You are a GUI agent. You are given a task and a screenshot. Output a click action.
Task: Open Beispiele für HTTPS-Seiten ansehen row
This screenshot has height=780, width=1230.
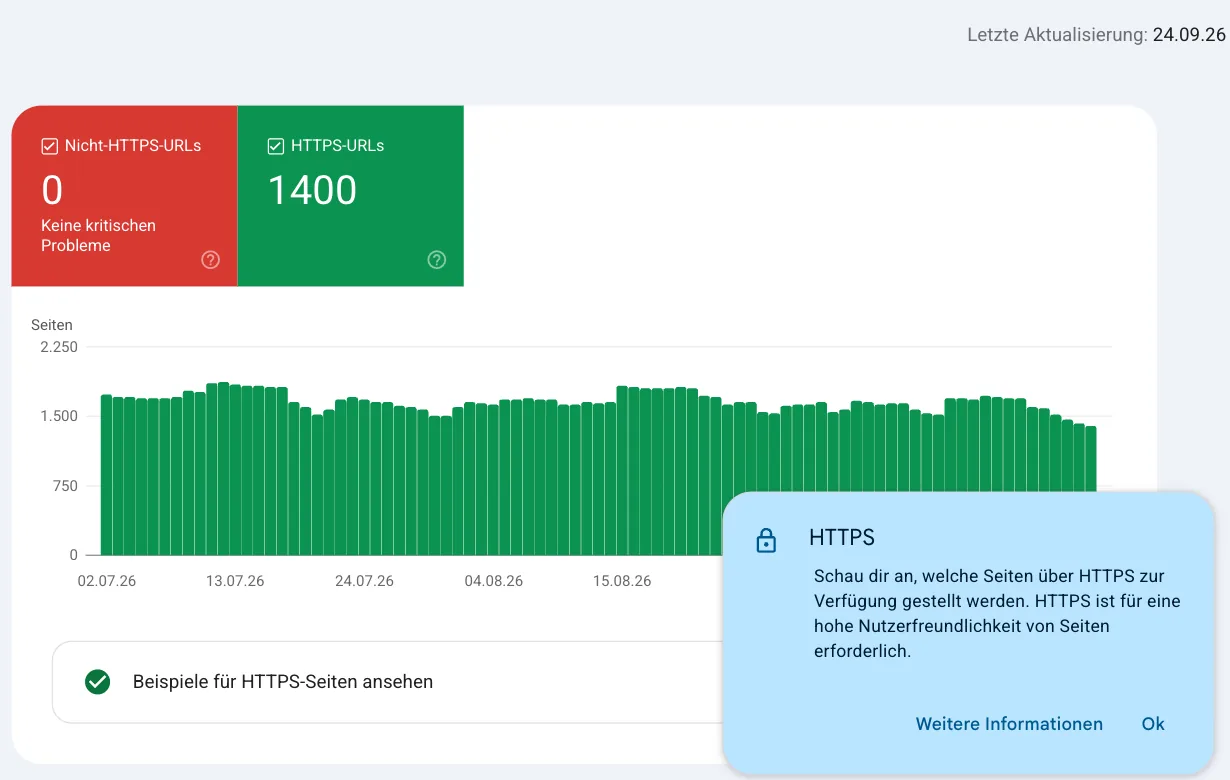[x=388, y=682]
